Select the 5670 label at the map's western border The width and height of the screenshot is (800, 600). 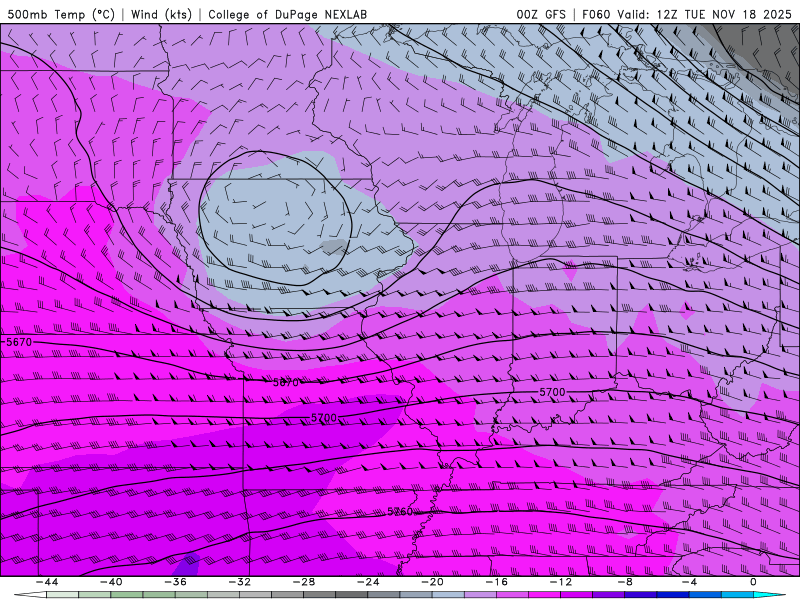[19, 342]
